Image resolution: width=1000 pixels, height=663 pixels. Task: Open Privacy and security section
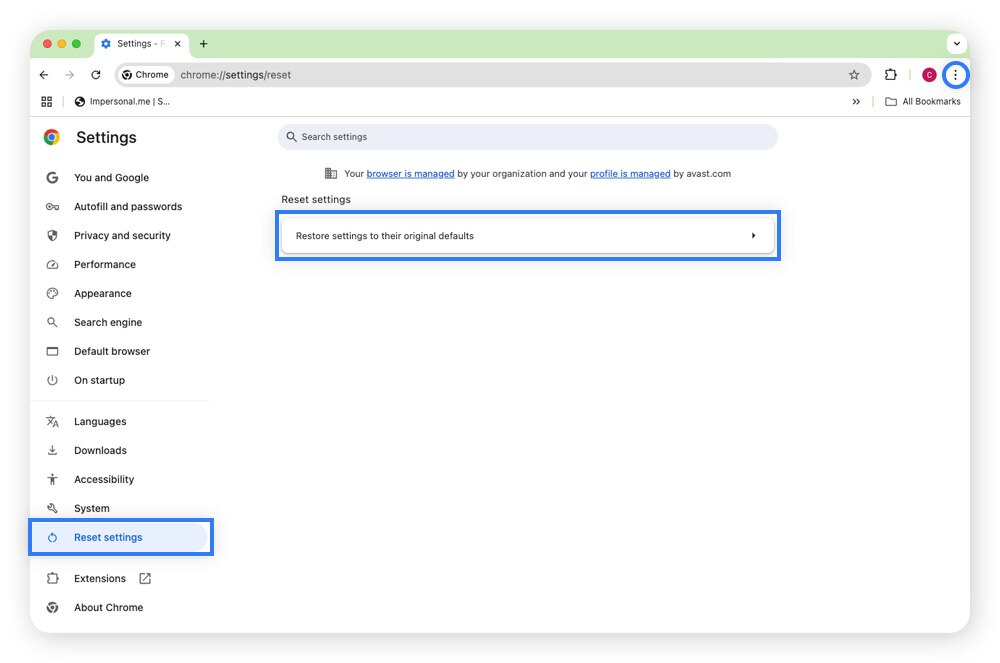122,235
